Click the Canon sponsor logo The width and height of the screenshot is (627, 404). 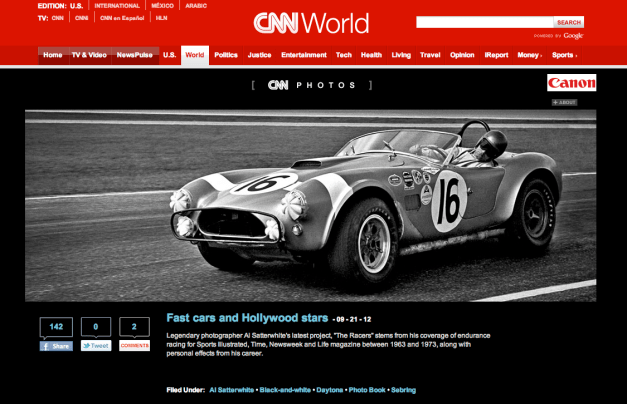571,83
